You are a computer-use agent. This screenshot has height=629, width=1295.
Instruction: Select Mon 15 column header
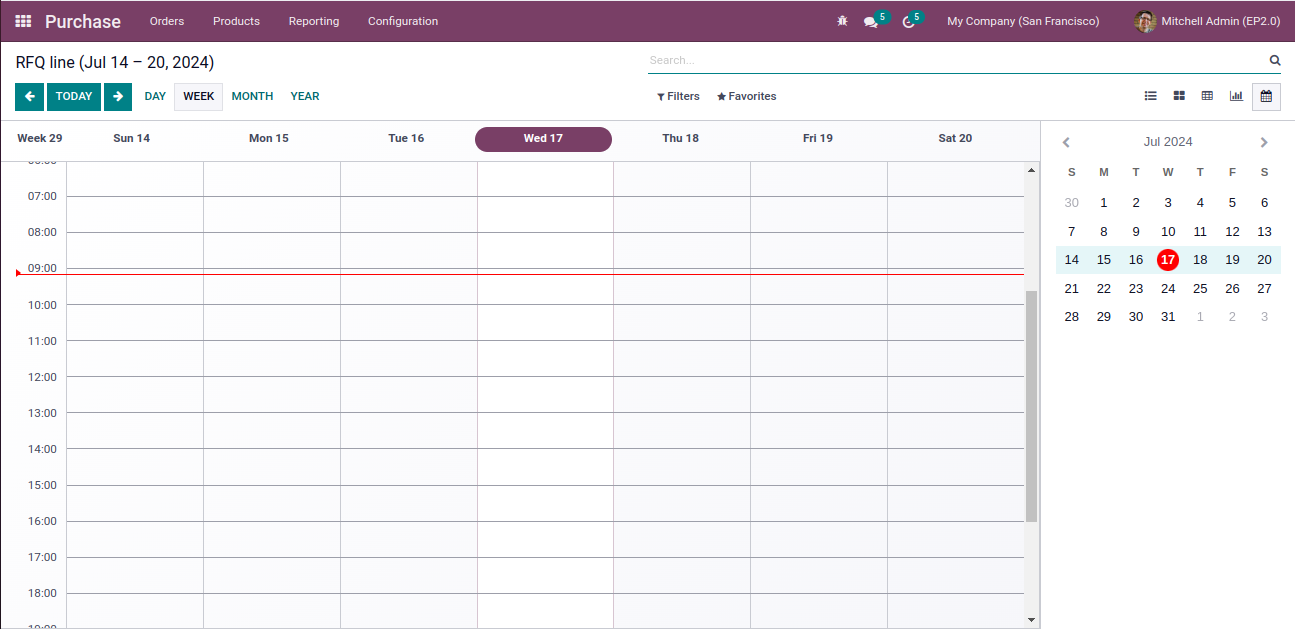(x=268, y=139)
